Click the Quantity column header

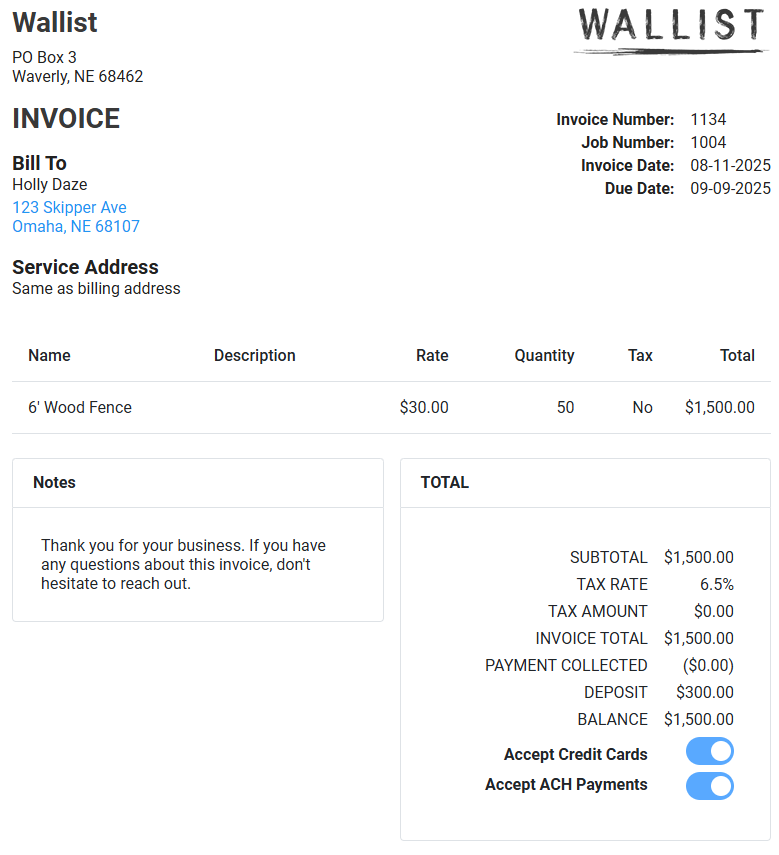pos(544,356)
